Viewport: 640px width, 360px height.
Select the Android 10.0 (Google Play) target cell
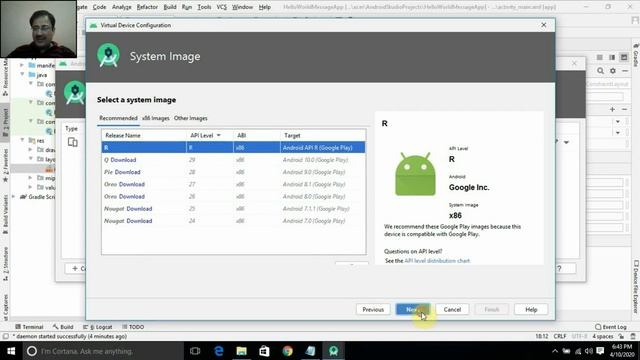pos(315,160)
